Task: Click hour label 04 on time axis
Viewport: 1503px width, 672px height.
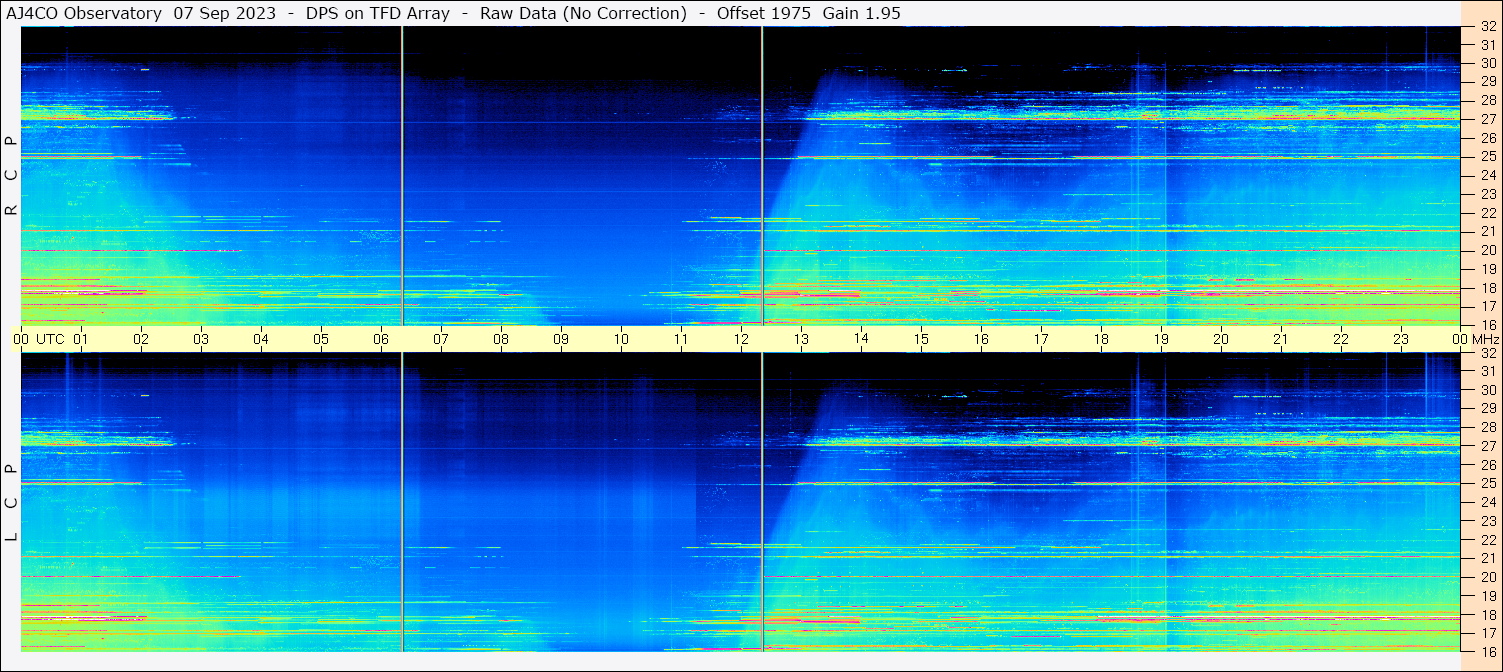Action: [261, 339]
